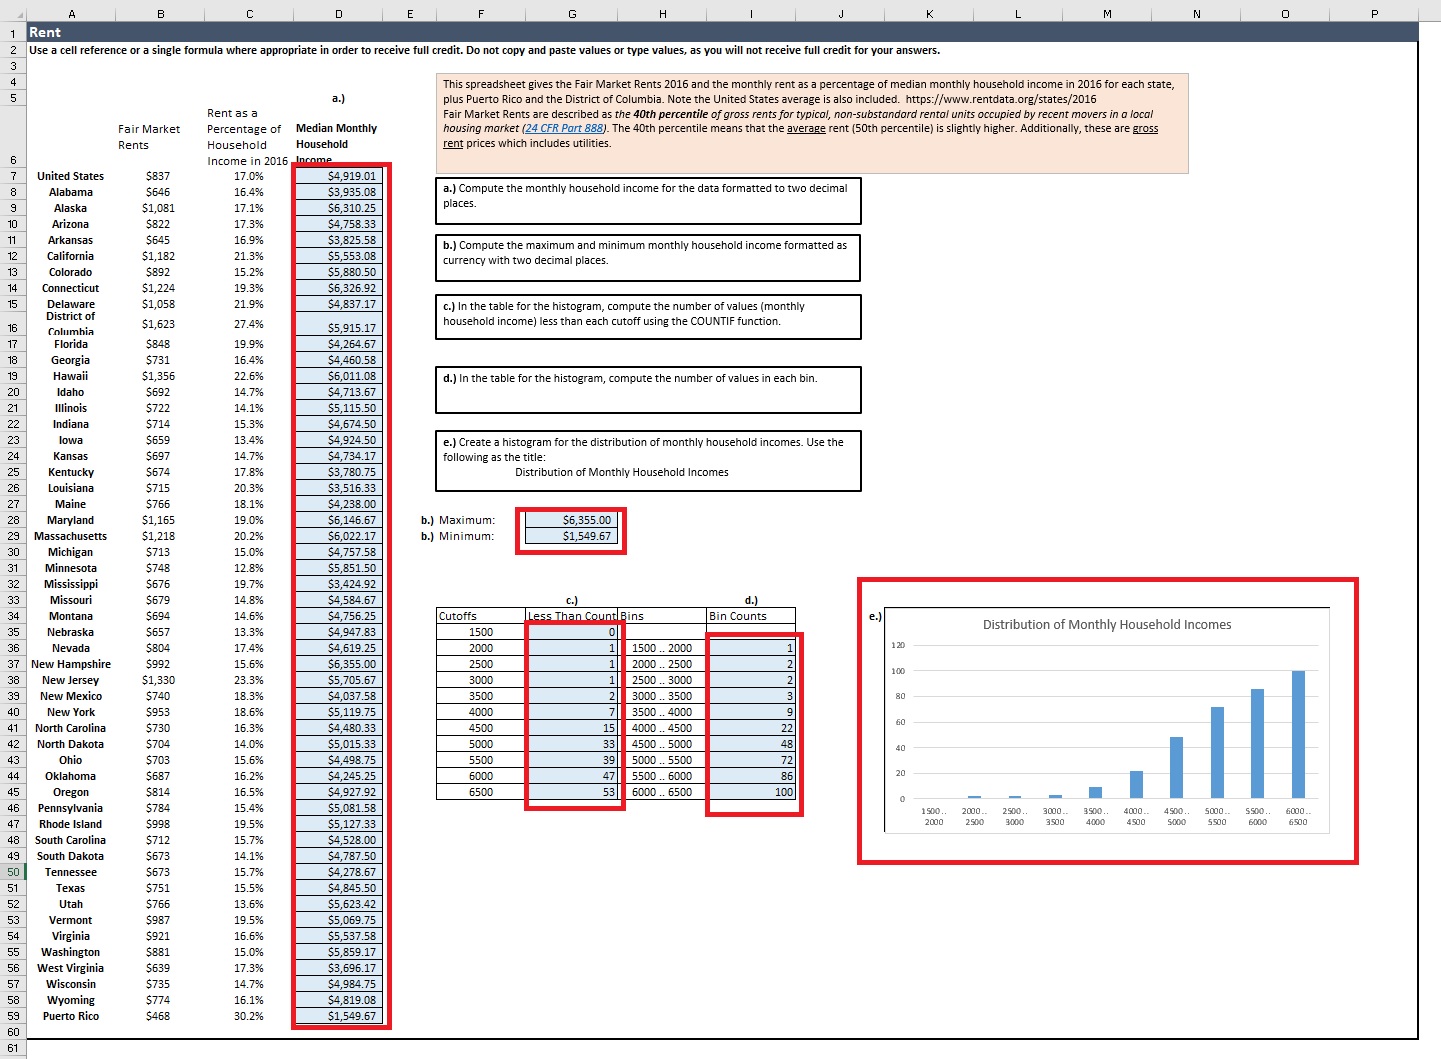
Task: Select the 'Massachusetts' state cell
Action: click(x=71, y=536)
